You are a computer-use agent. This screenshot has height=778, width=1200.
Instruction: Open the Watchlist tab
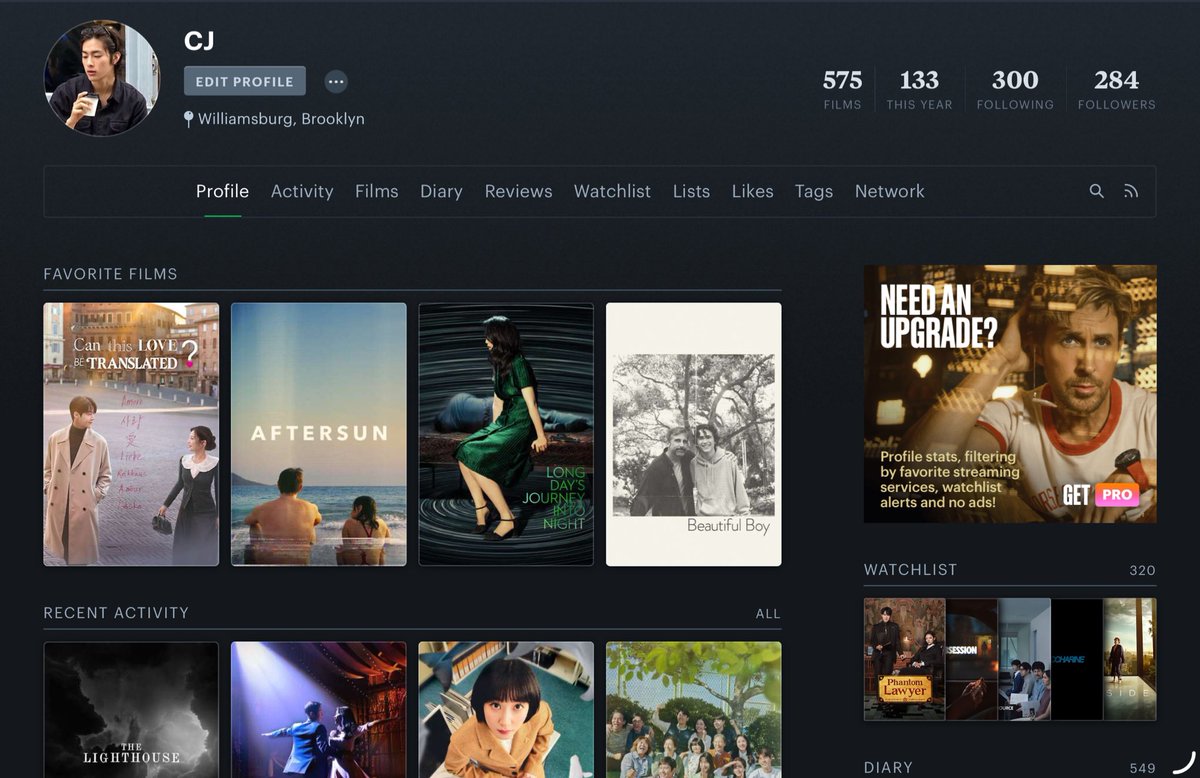612,191
